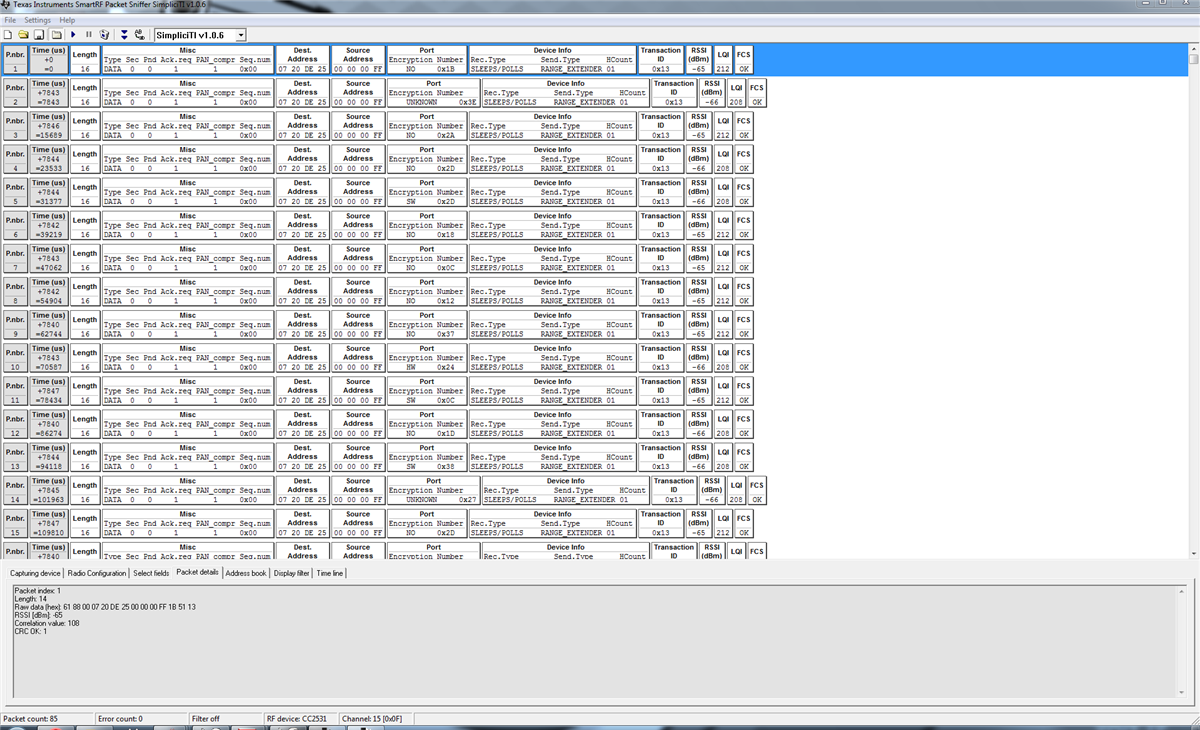Click port number 0x38 cell
Screen dimensions: 1200x730
click(446, 466)
